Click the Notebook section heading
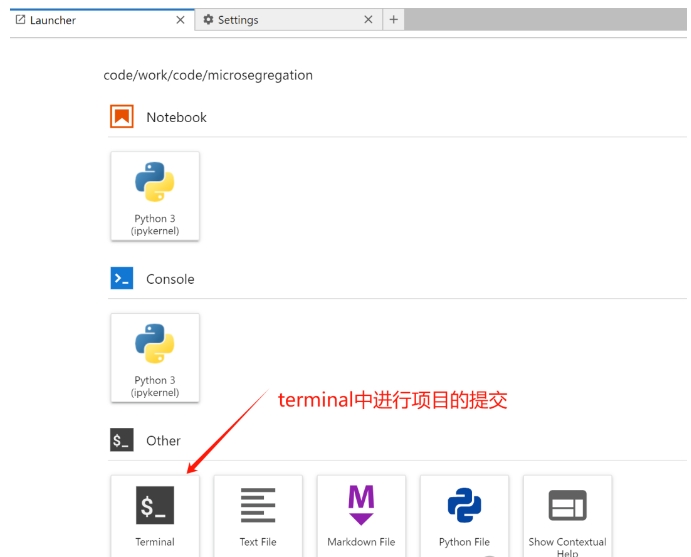Viewport: 691px width, 557px height. coord(176,117)
